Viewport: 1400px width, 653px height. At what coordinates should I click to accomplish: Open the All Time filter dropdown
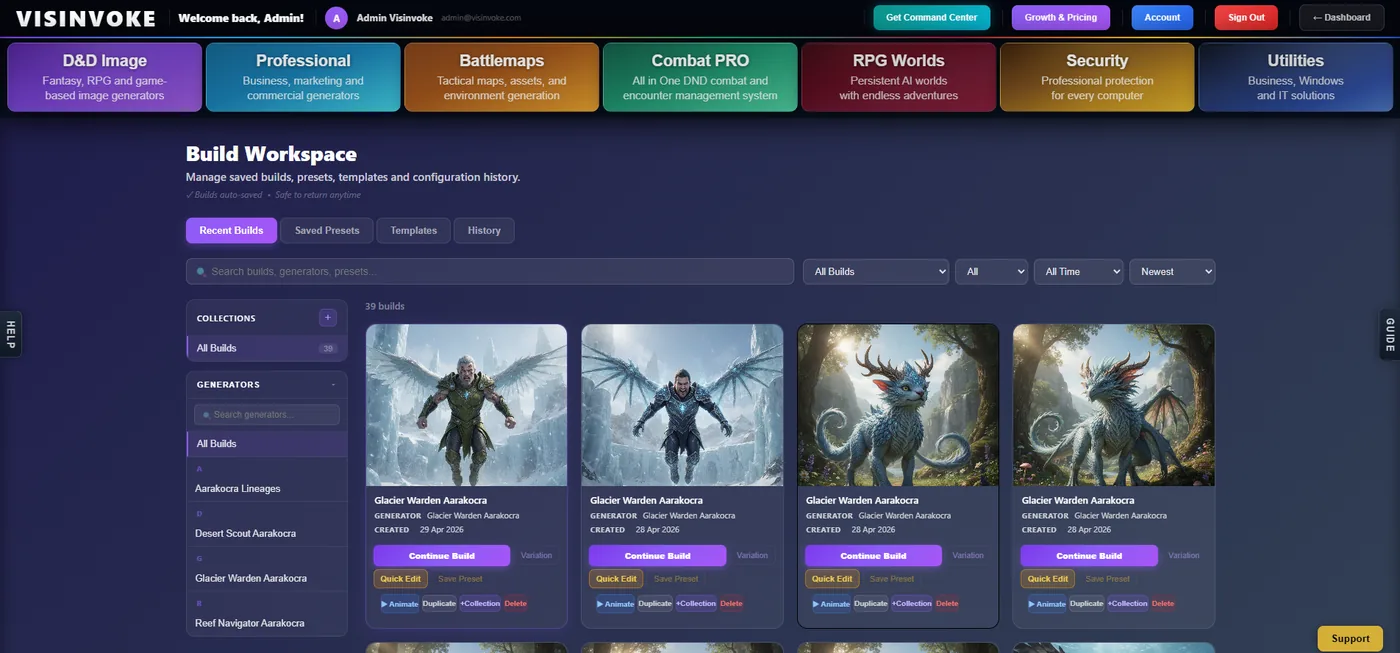click(x=1078, y=271)
